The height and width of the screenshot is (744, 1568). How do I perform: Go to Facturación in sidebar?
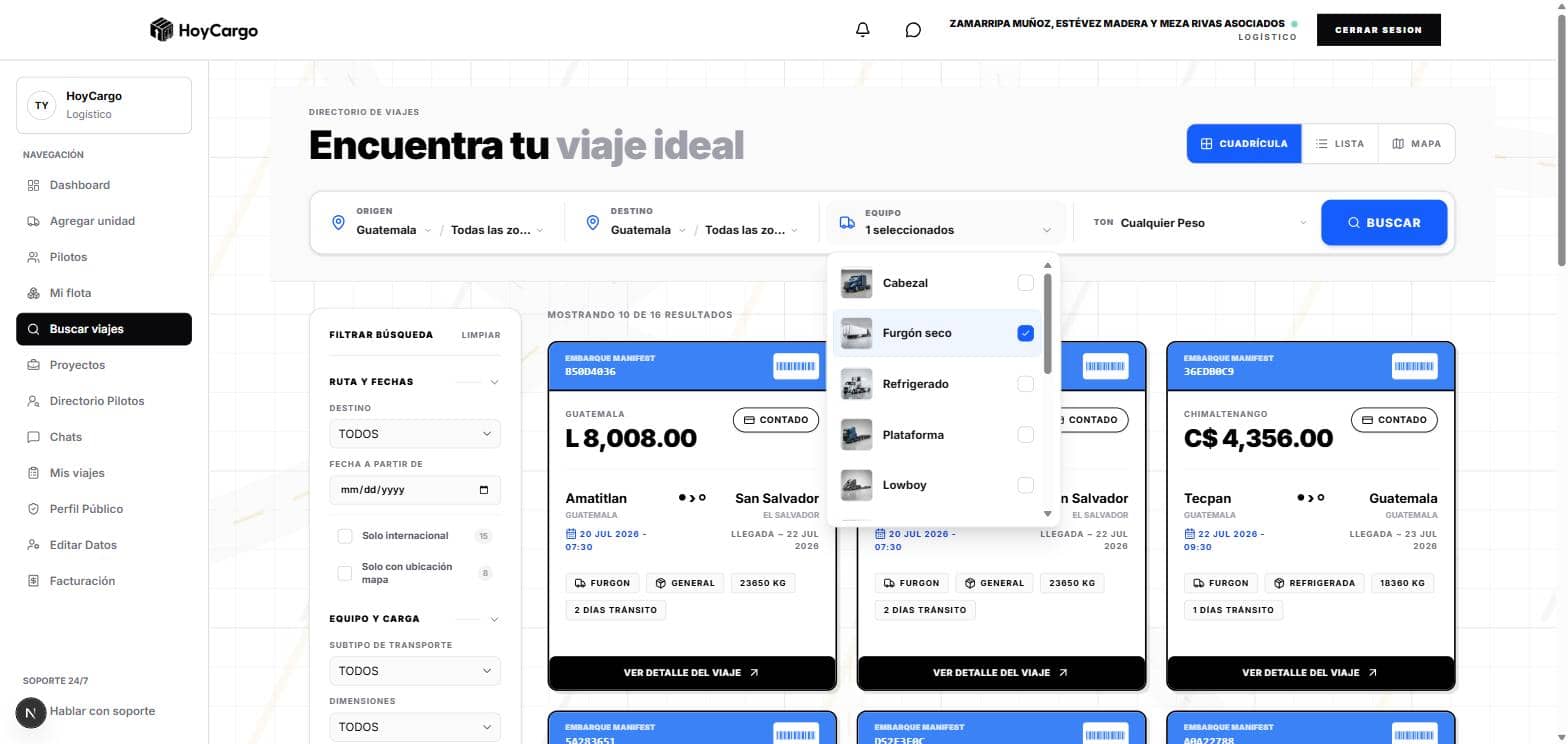(104, 581)
